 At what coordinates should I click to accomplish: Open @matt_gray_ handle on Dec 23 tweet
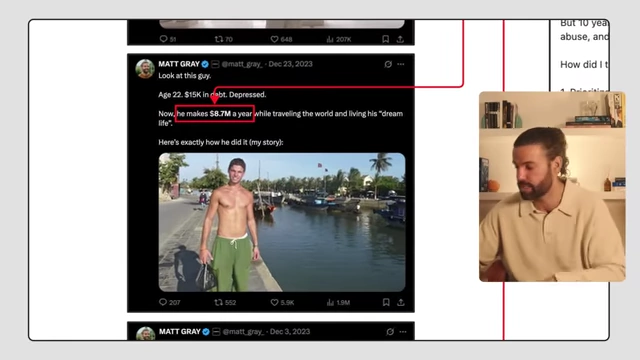242,64
